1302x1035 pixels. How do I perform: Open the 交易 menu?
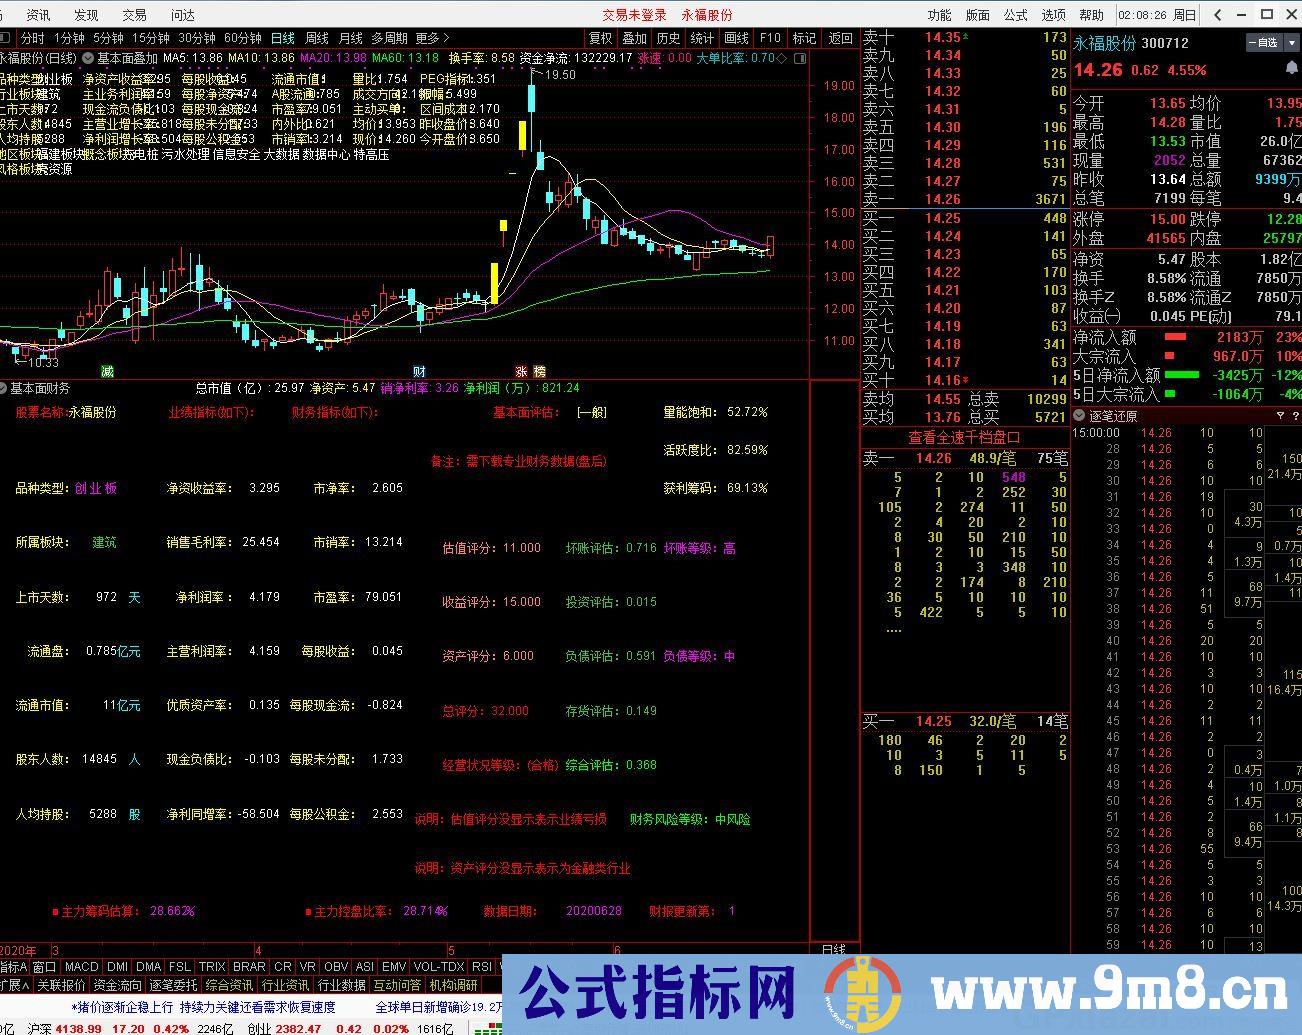click(134, 15)
